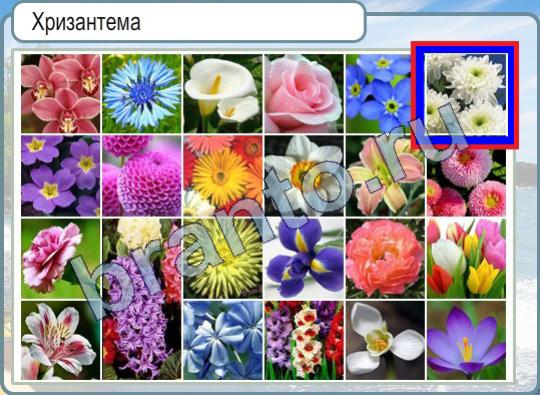Image resolution: width=540 pixels, height=395 pixels.
Task: Pick the white narcissus picture
Action: [304, 176]
